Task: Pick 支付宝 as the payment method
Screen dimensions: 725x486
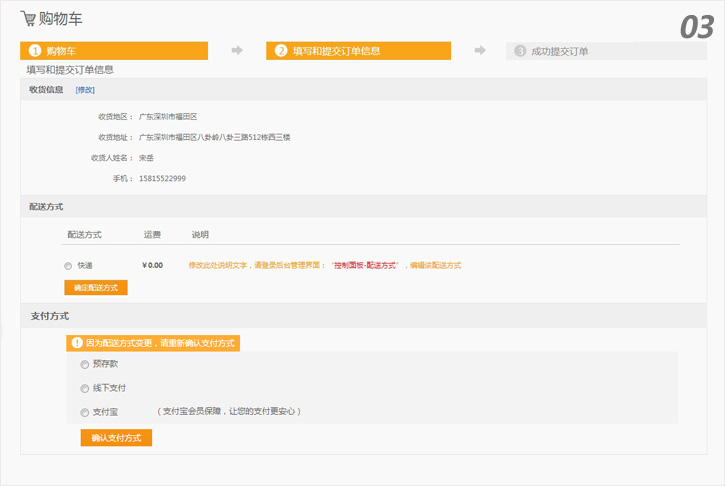Action: point(85,412)
